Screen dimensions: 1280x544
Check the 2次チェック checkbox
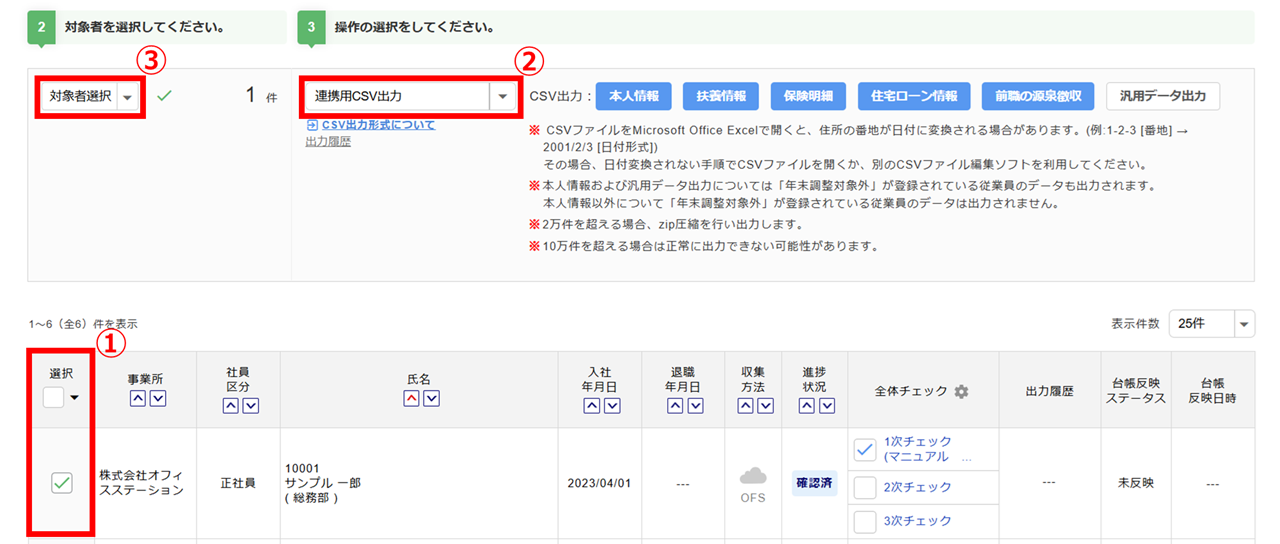click(865, 488)
